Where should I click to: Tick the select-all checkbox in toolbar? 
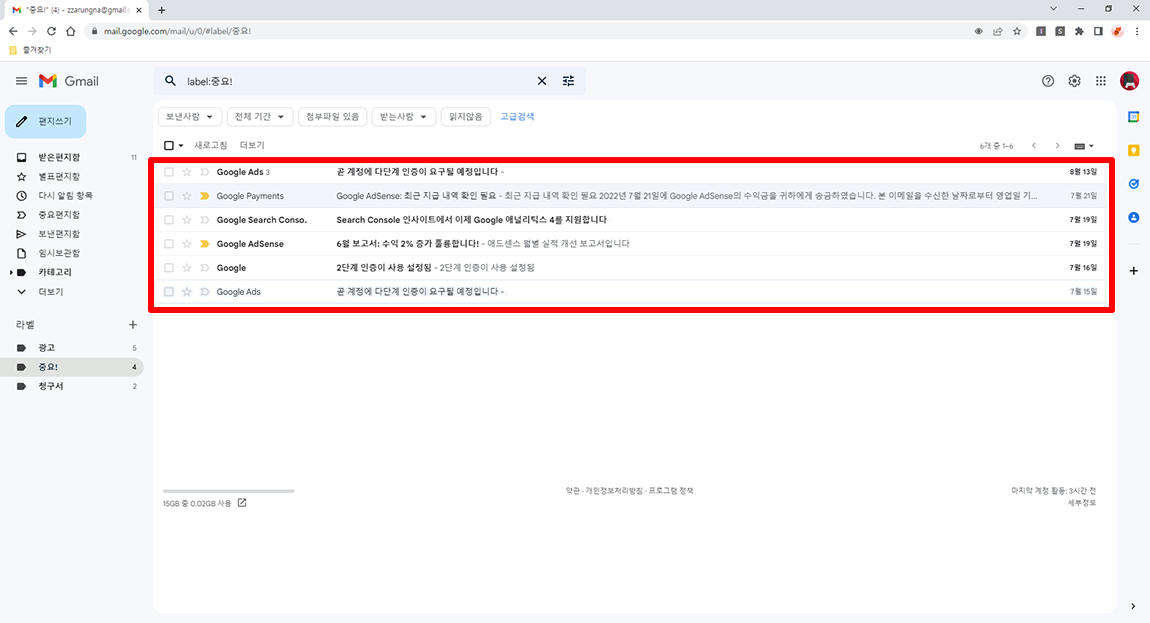coord(169,145)
